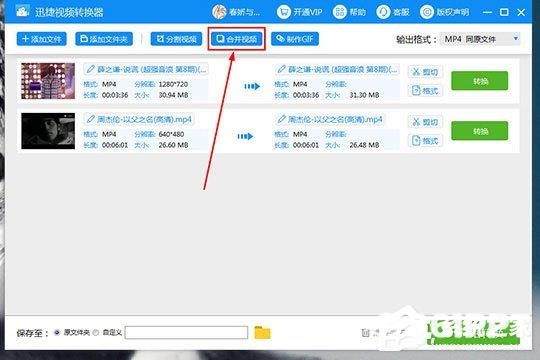Click the 添加文件夹 add folder button

click(104, 39)
